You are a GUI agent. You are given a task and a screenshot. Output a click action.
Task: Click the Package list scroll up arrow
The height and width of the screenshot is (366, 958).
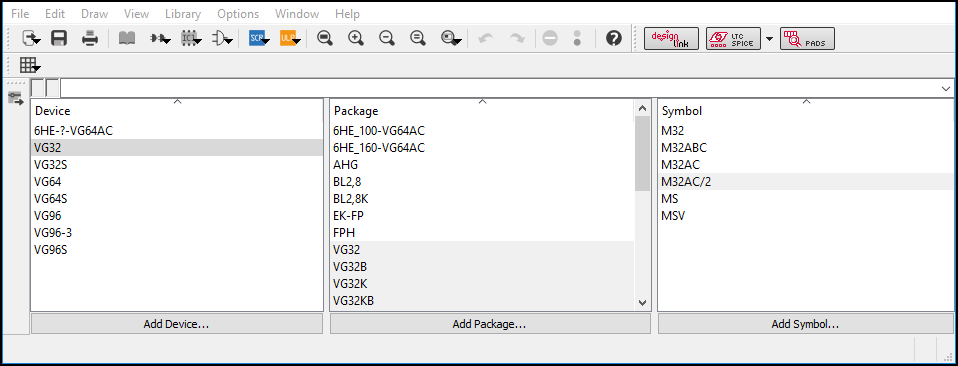642,108
